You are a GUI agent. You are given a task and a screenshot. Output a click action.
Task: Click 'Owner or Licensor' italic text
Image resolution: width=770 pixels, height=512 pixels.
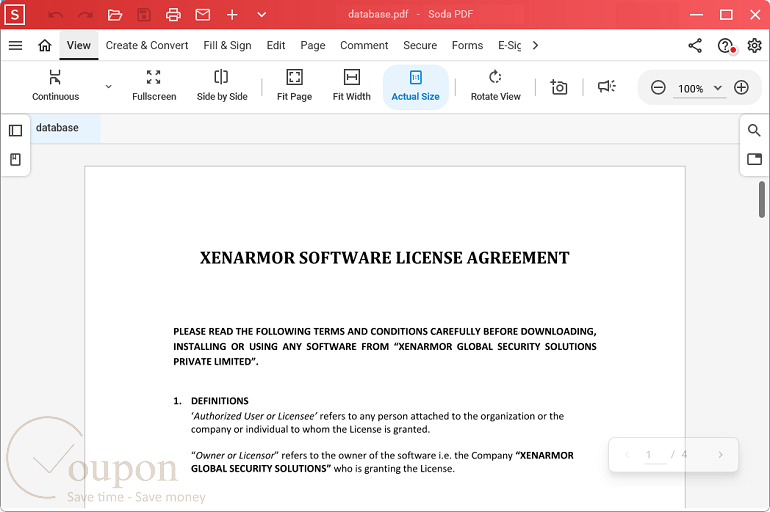(235, 456)
